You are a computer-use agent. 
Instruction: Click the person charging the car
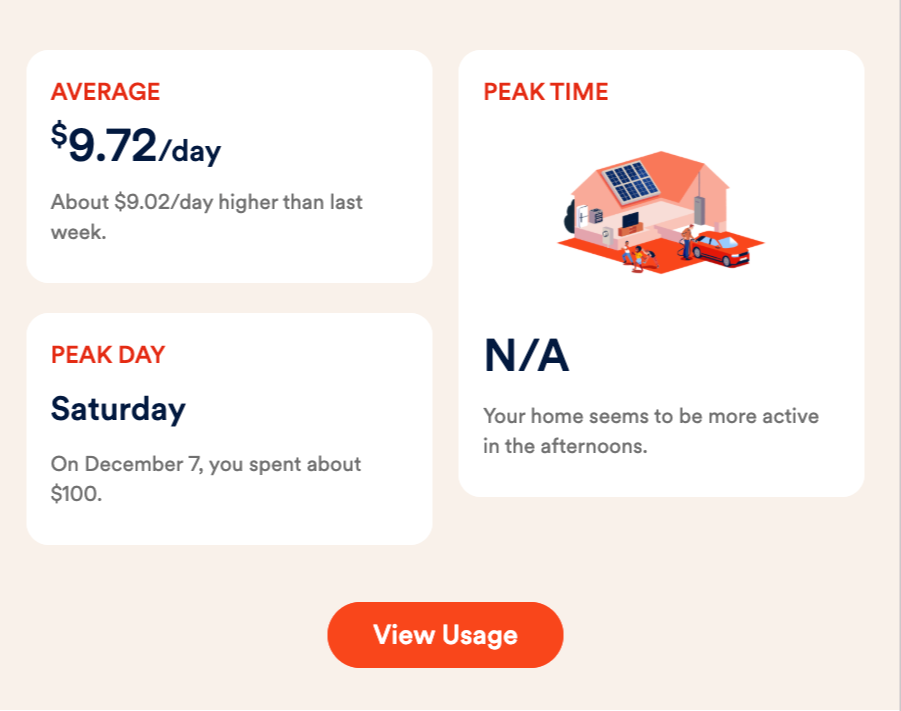[x=687, y=241]
